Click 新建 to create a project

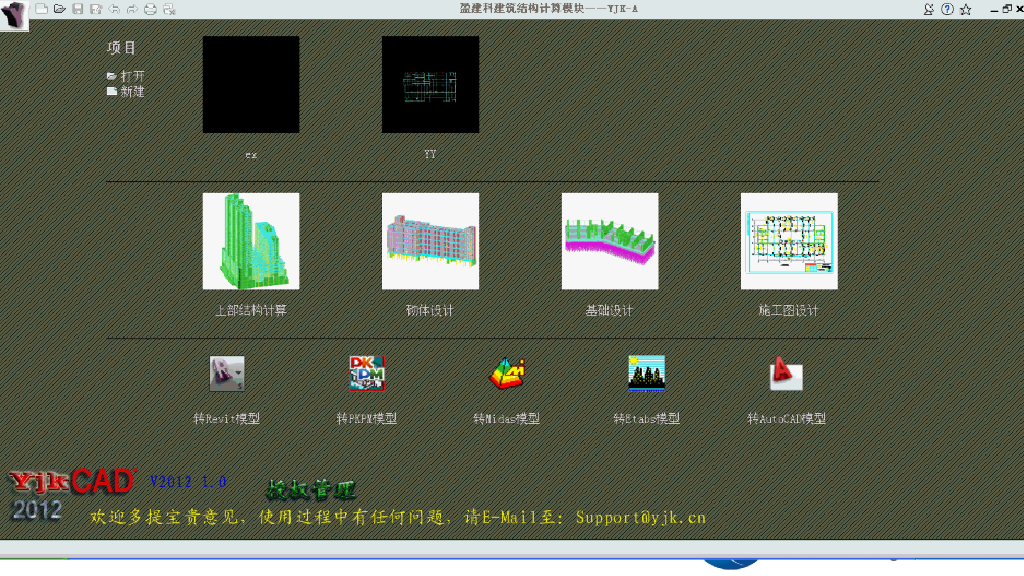132,91
